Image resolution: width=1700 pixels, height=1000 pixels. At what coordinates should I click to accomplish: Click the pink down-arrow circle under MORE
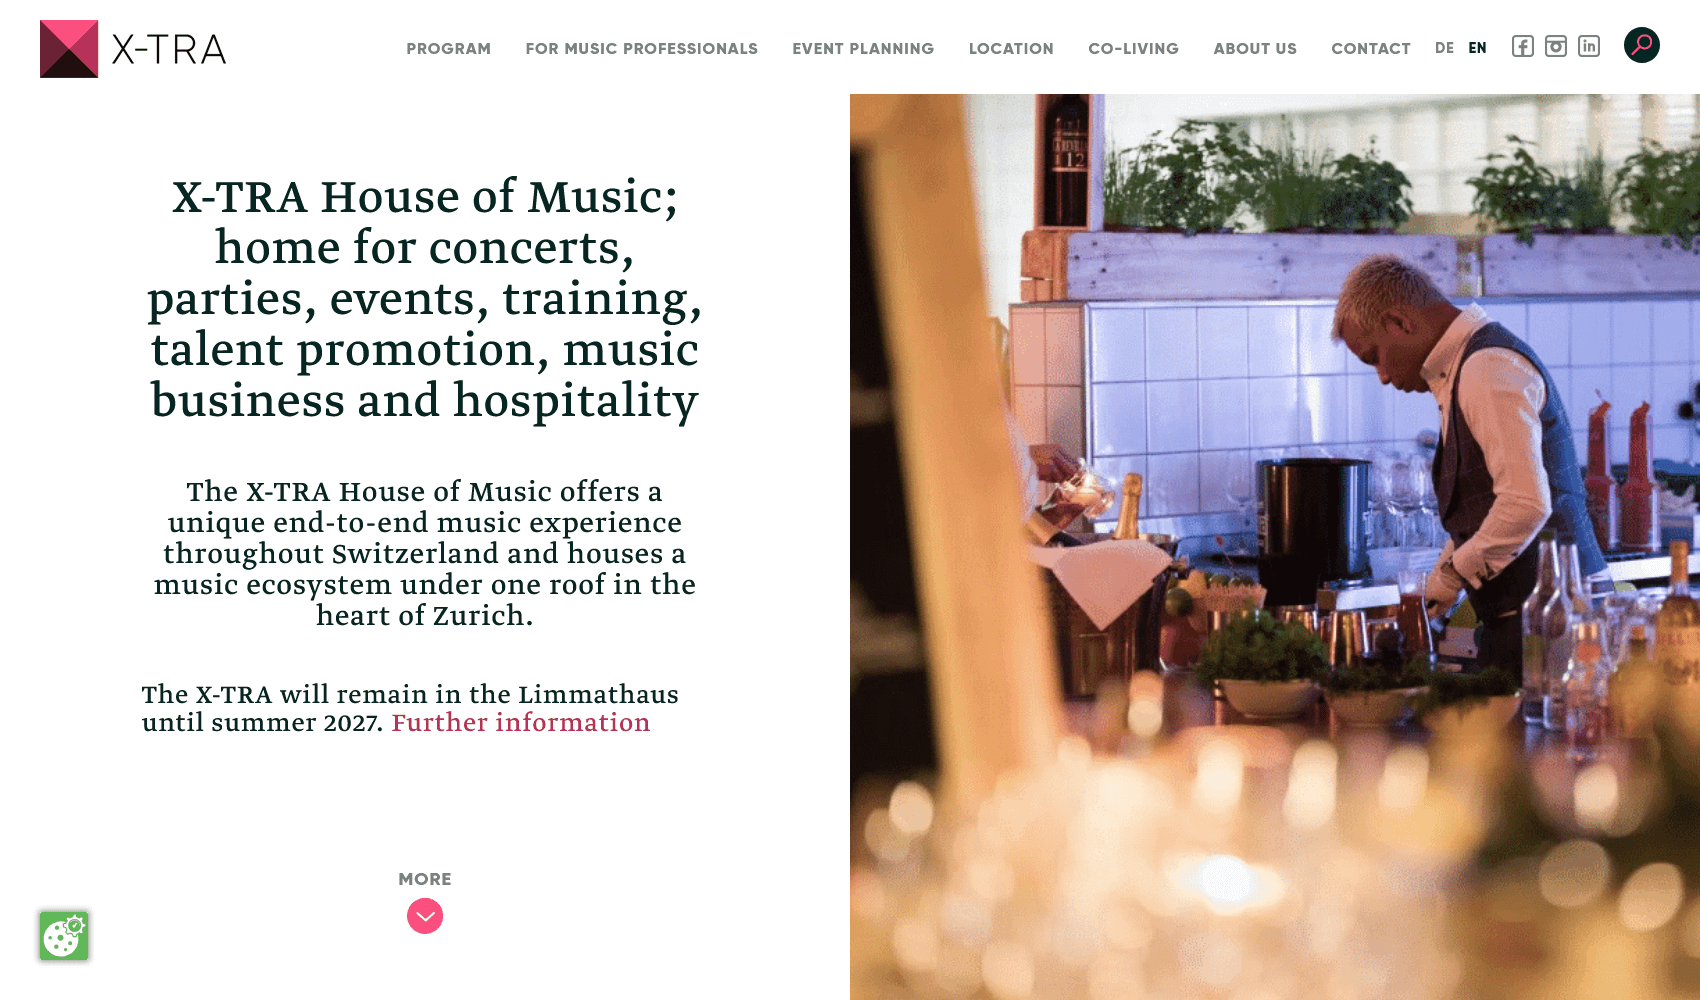click(425, 916)
